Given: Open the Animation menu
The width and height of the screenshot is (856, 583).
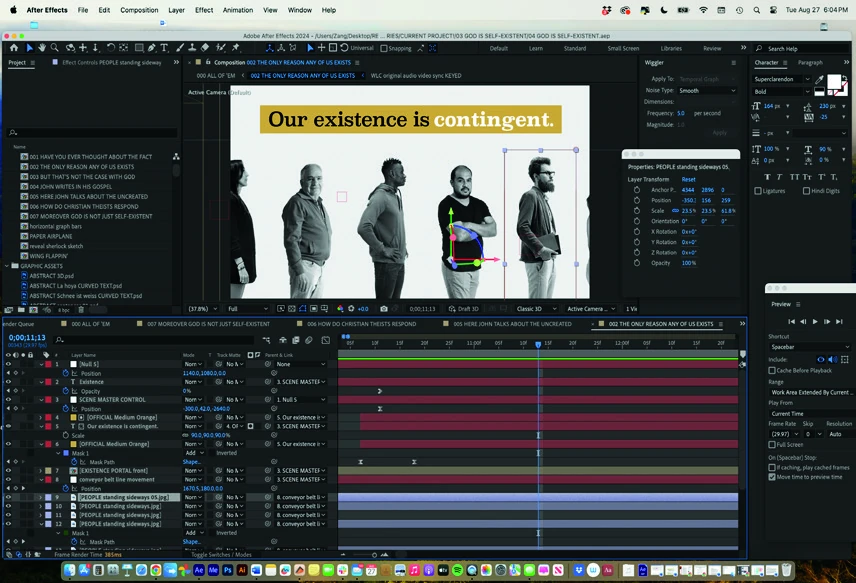Looking at the screenshot, I should (237, 10).
